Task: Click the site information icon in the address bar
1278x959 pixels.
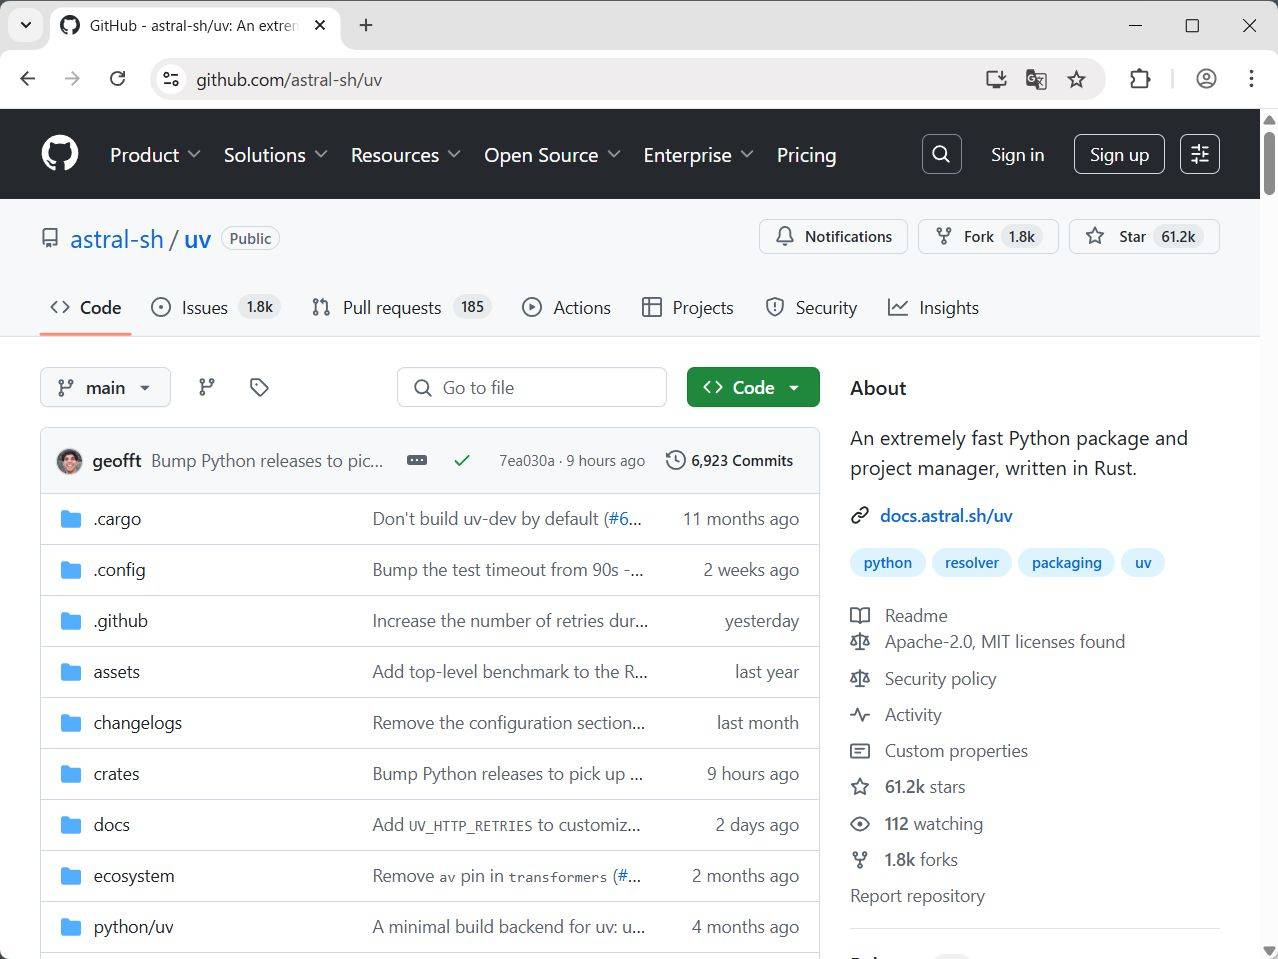Action: pyautogui.click(x=171, y=79)
